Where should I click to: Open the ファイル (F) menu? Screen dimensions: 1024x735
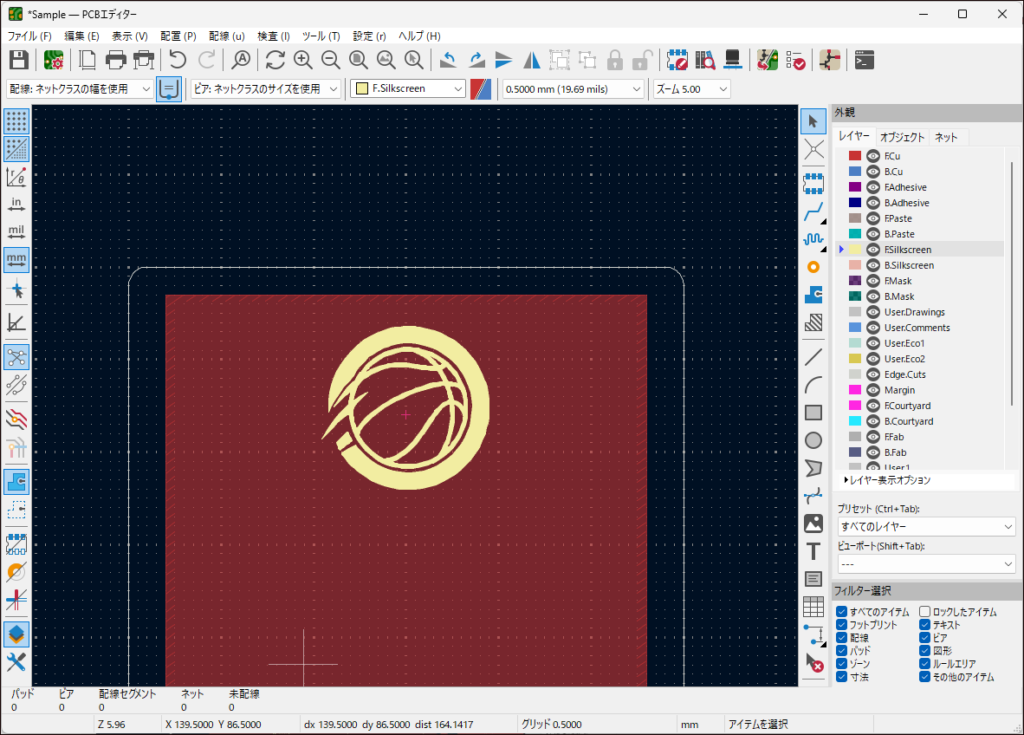[x=30, y=36]
